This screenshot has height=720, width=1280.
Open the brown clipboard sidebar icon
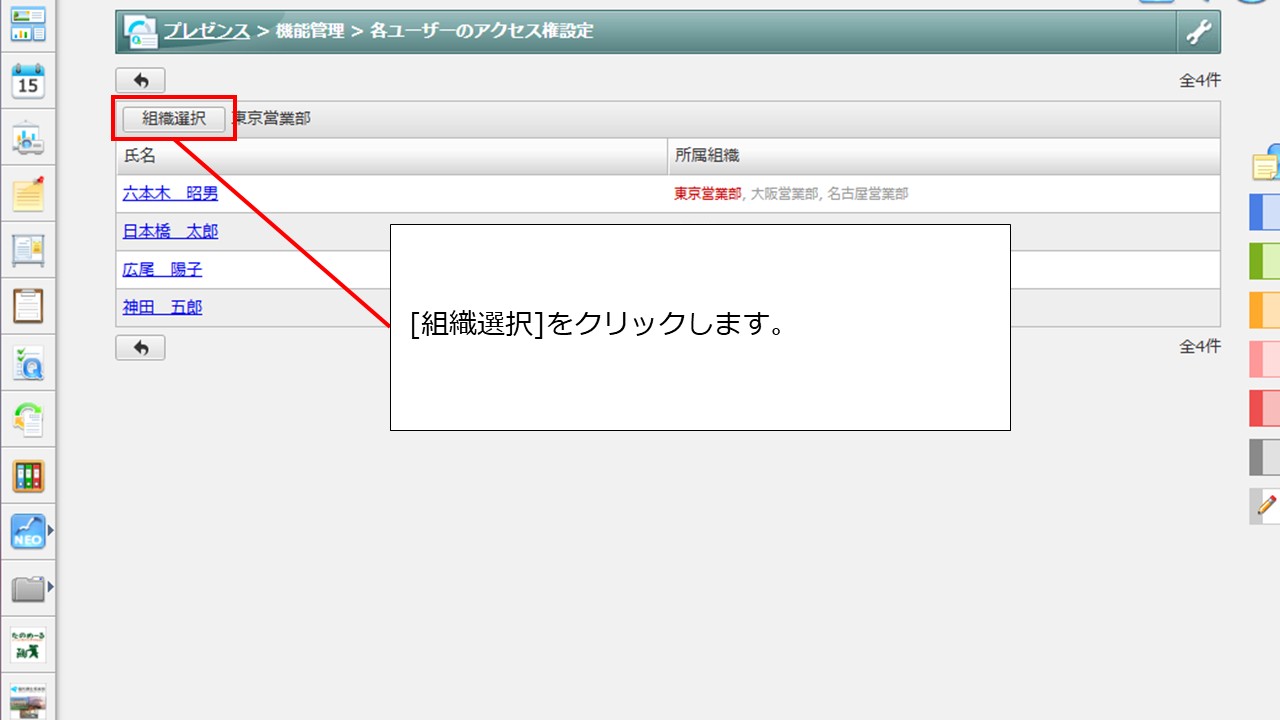pyautogui.click(x=28, y=306)
